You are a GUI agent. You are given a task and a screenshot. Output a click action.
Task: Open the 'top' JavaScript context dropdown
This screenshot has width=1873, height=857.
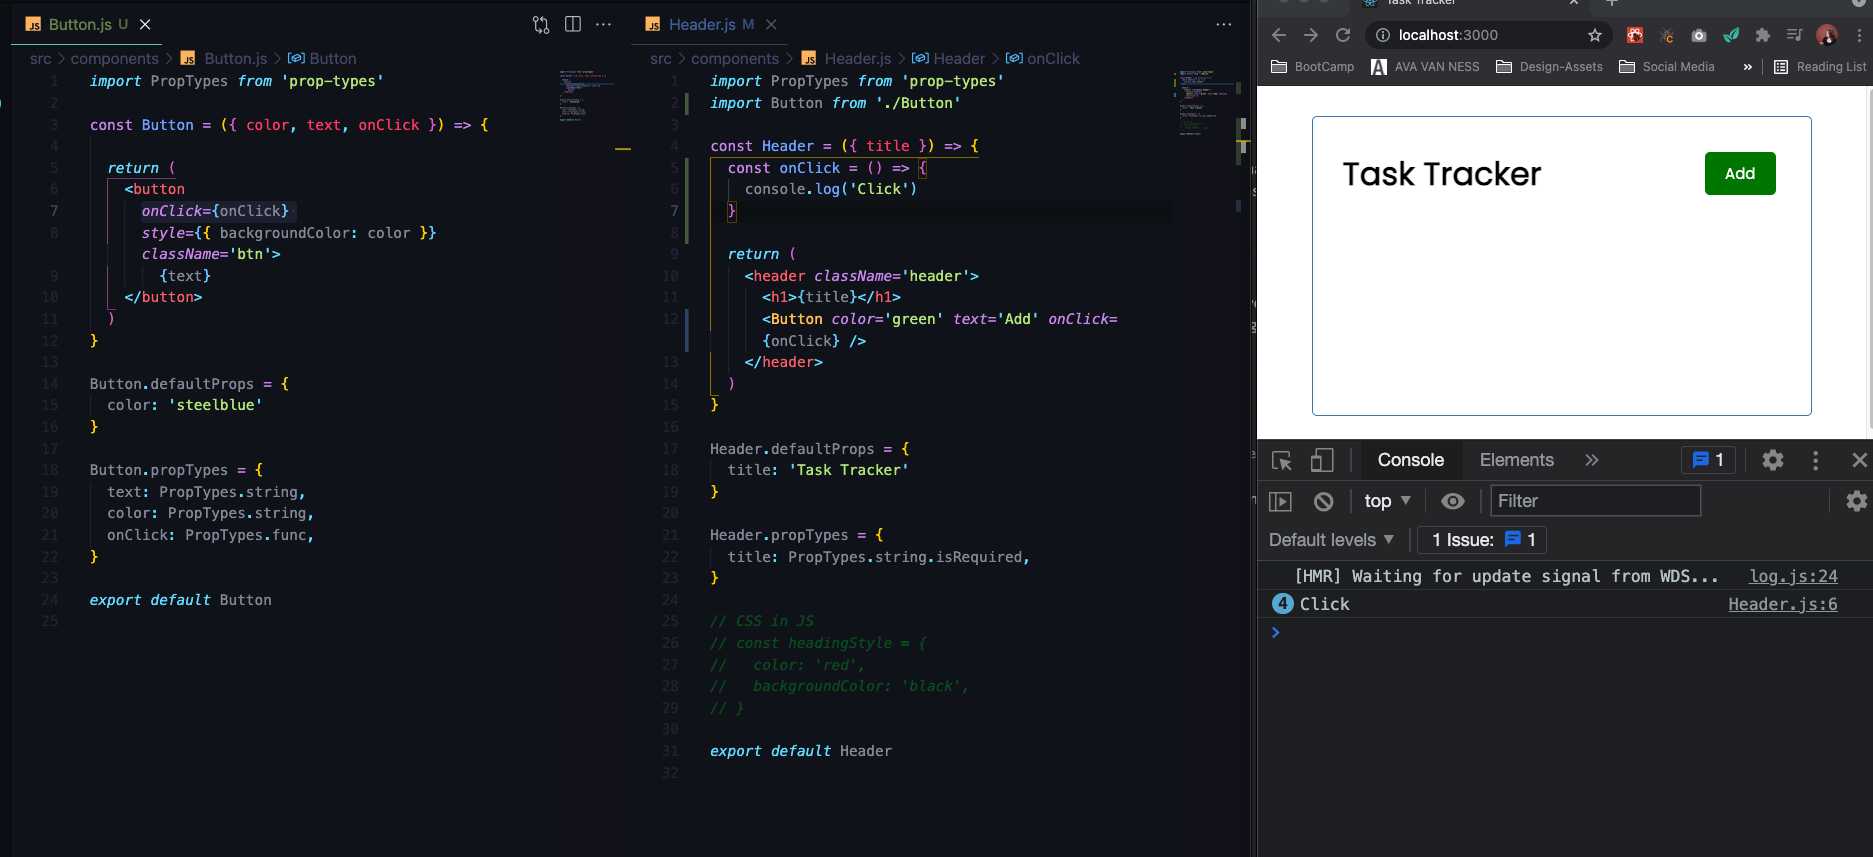(x=1388, y=501)
